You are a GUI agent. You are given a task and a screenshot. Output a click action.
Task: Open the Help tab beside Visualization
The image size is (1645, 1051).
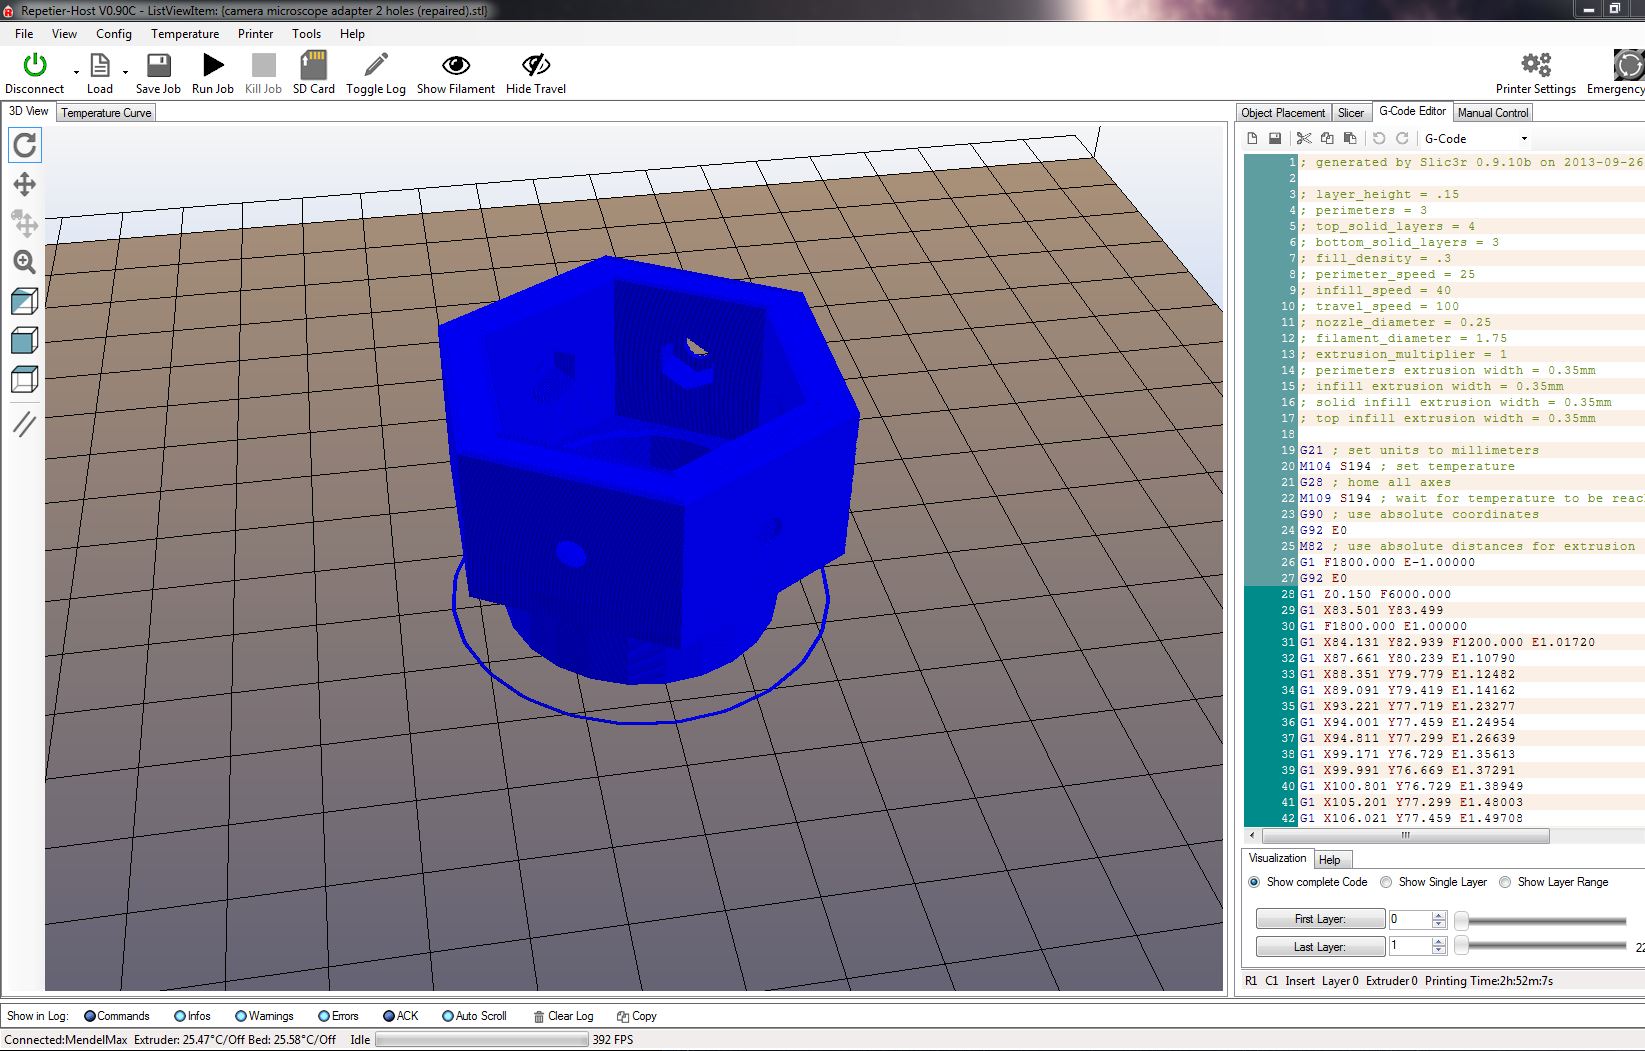point(1330,859)
